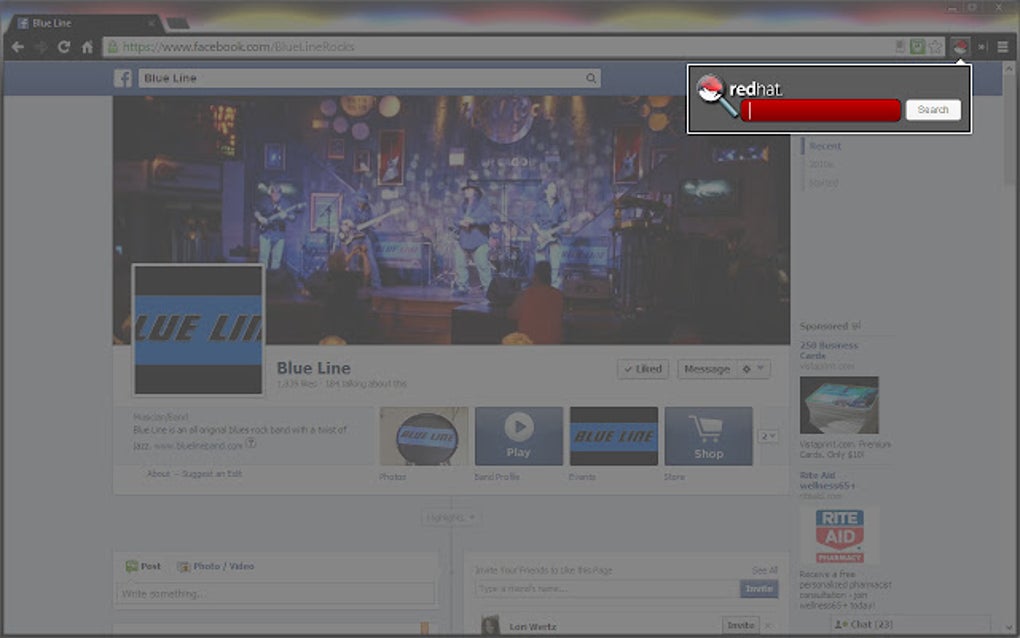Screen dimensions: 1020x638
Task: Click the Facebook search magnifier icon
Action: point(591,78)
